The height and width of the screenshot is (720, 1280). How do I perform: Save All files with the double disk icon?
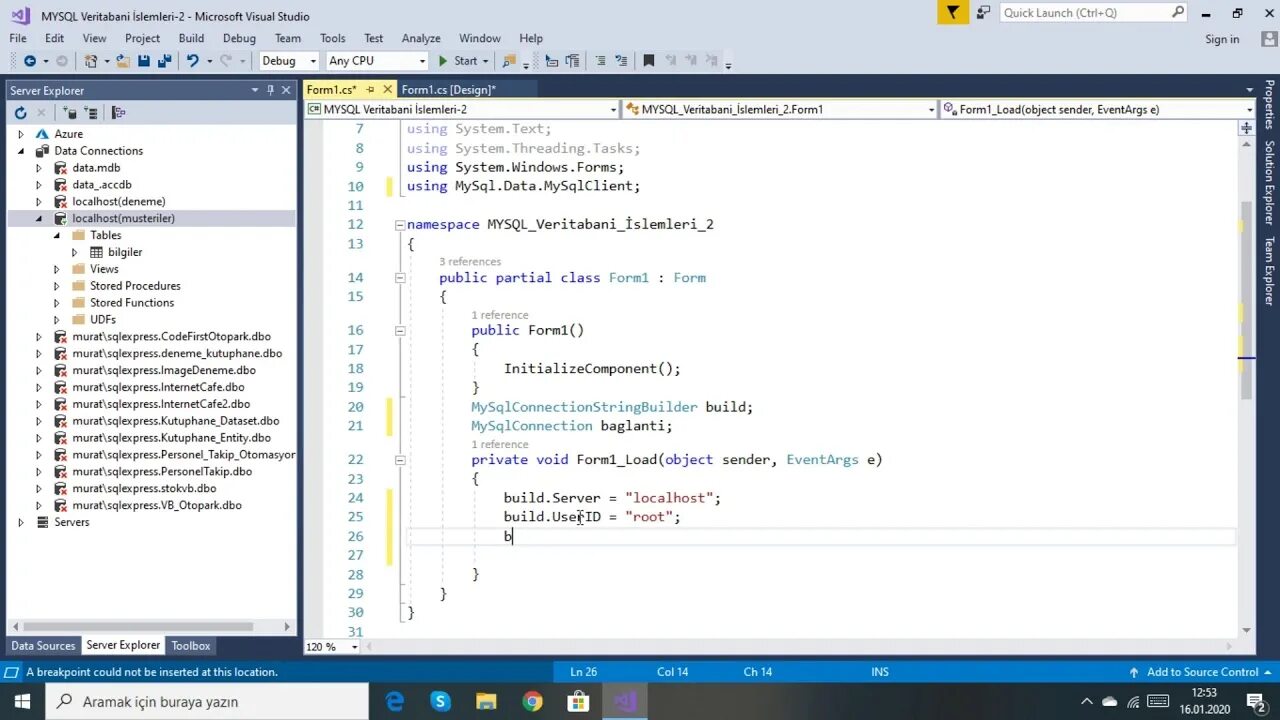click(164, 61)
